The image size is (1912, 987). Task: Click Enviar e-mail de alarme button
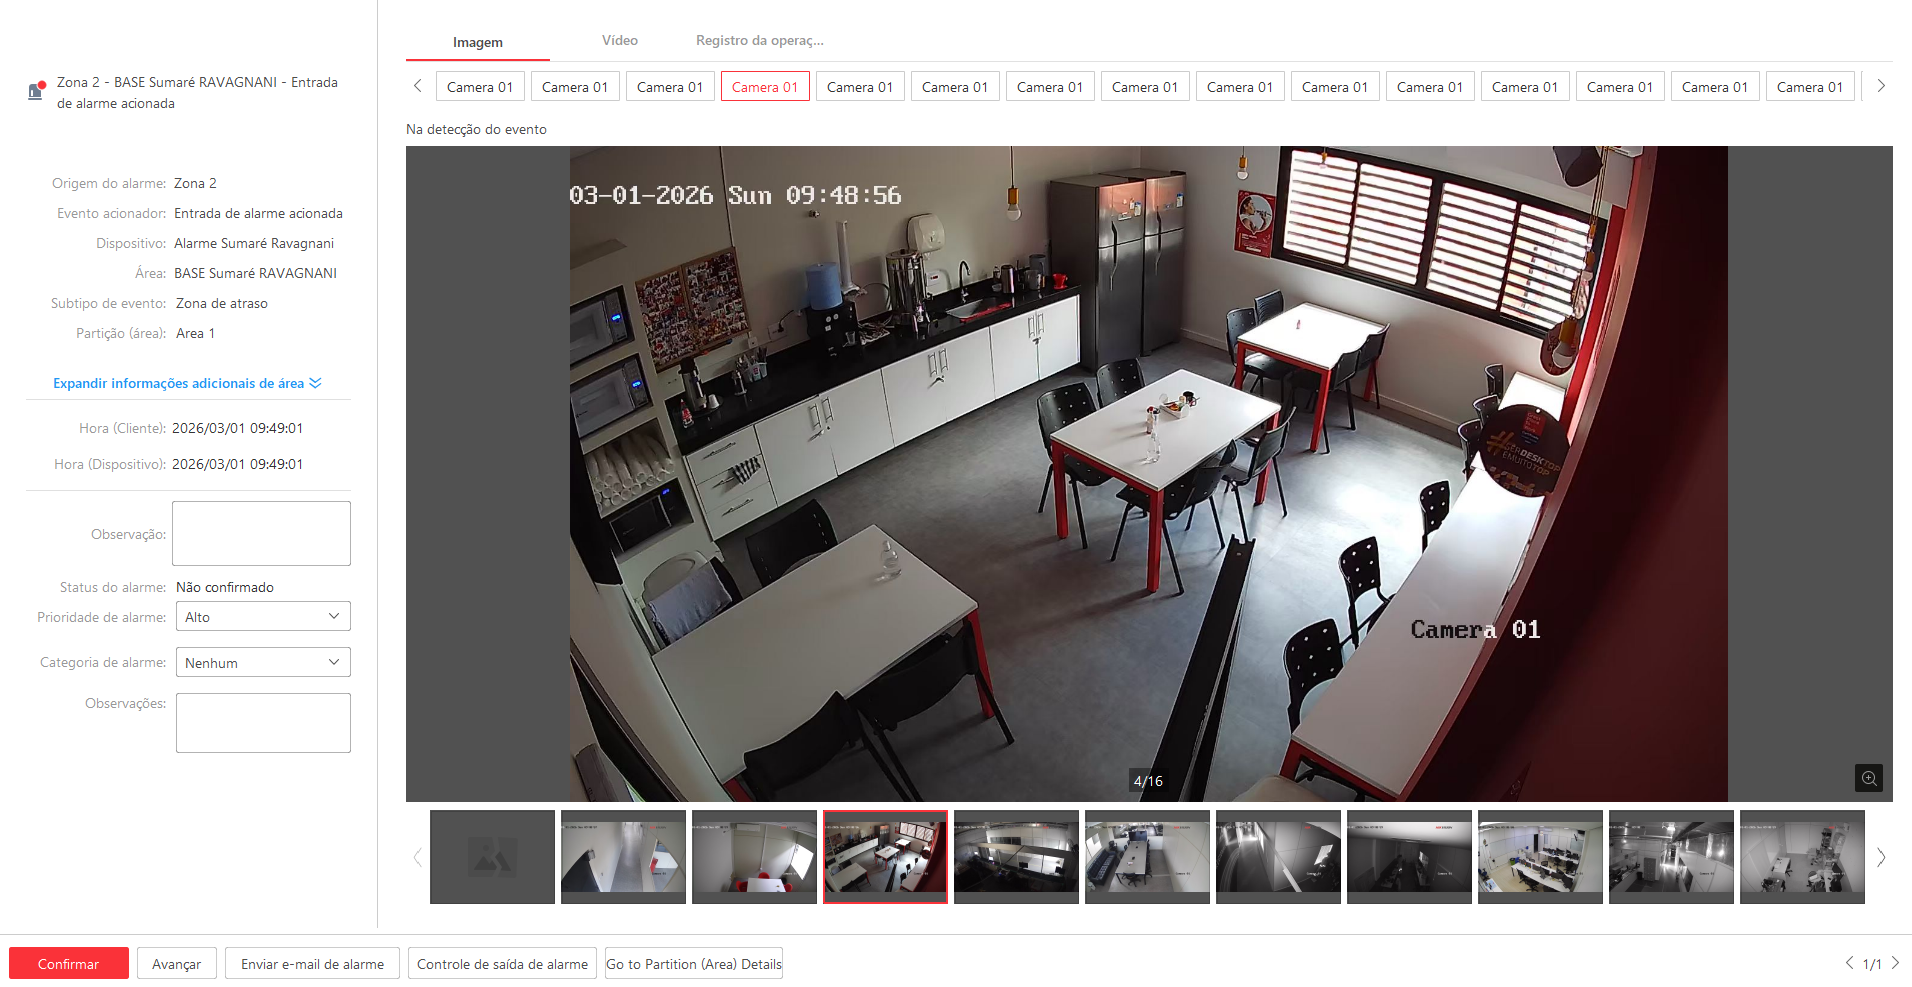coord(312,964)
